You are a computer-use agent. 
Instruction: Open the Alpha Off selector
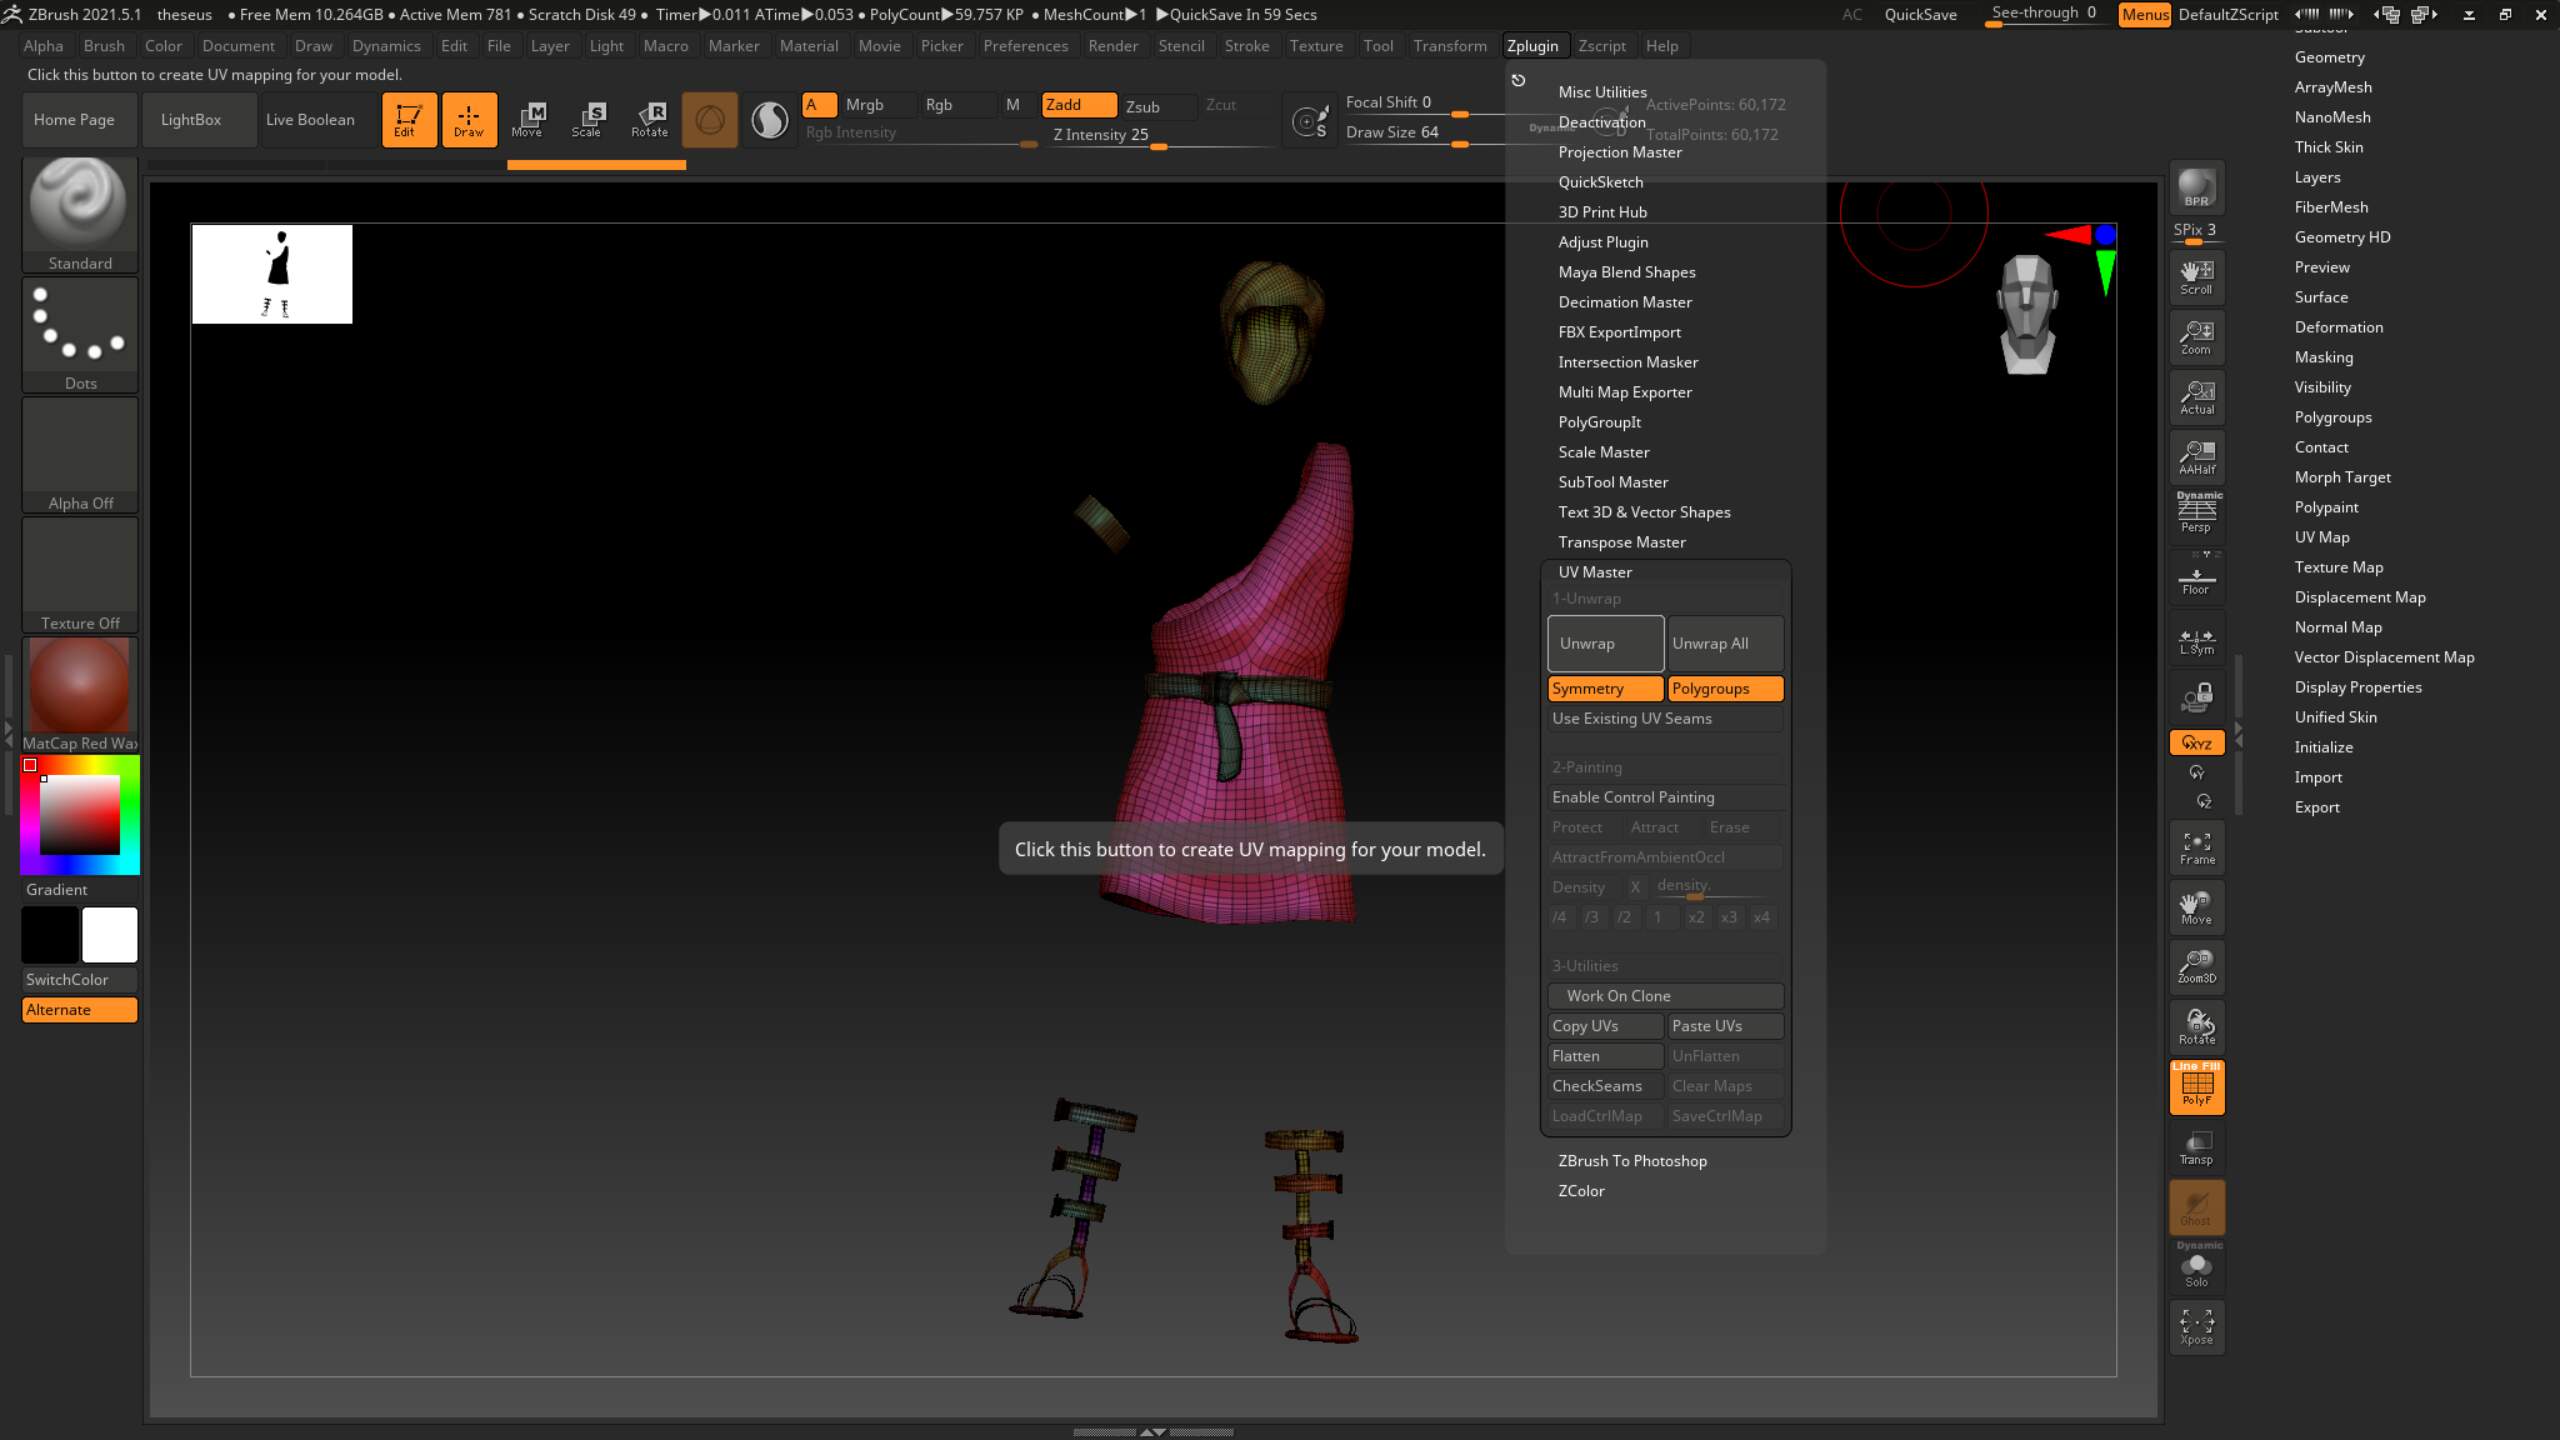tap(80, 454)
